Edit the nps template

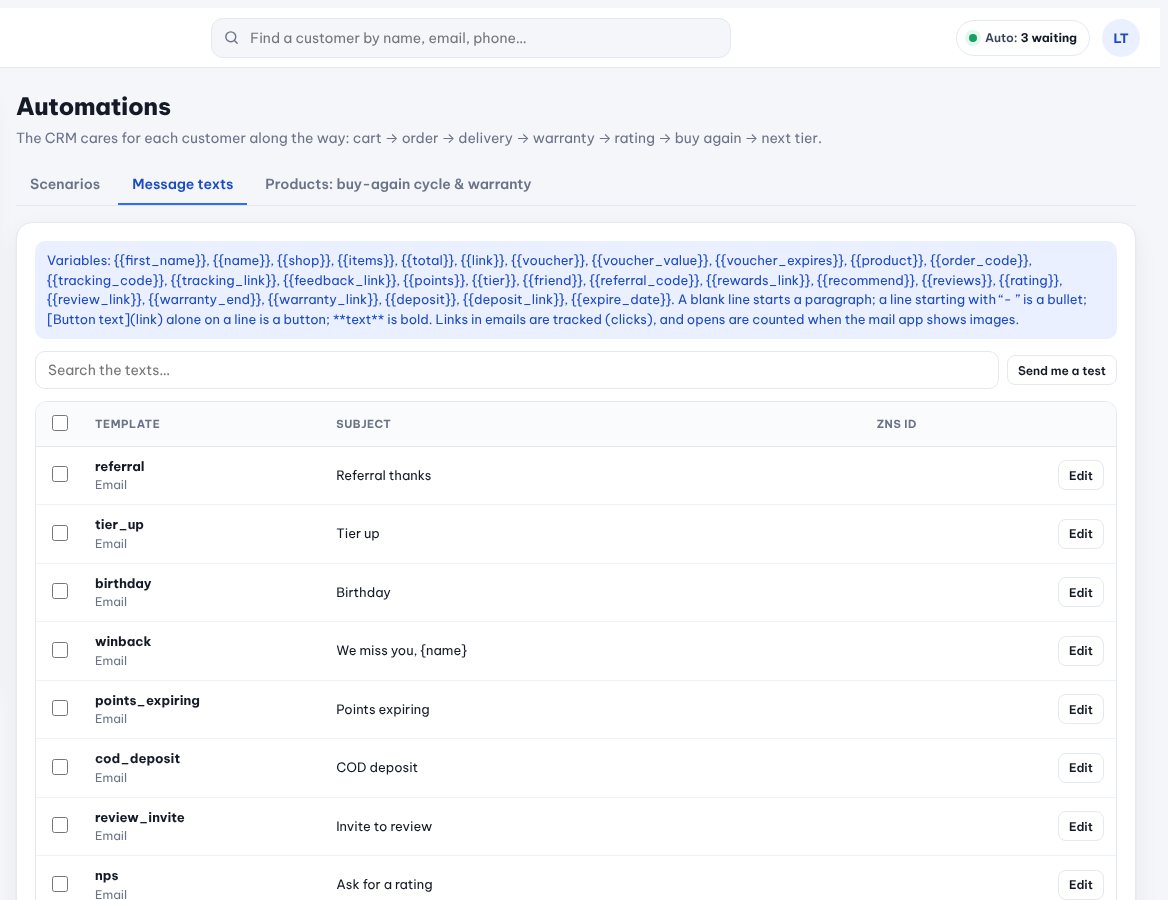click(1080, 884)
